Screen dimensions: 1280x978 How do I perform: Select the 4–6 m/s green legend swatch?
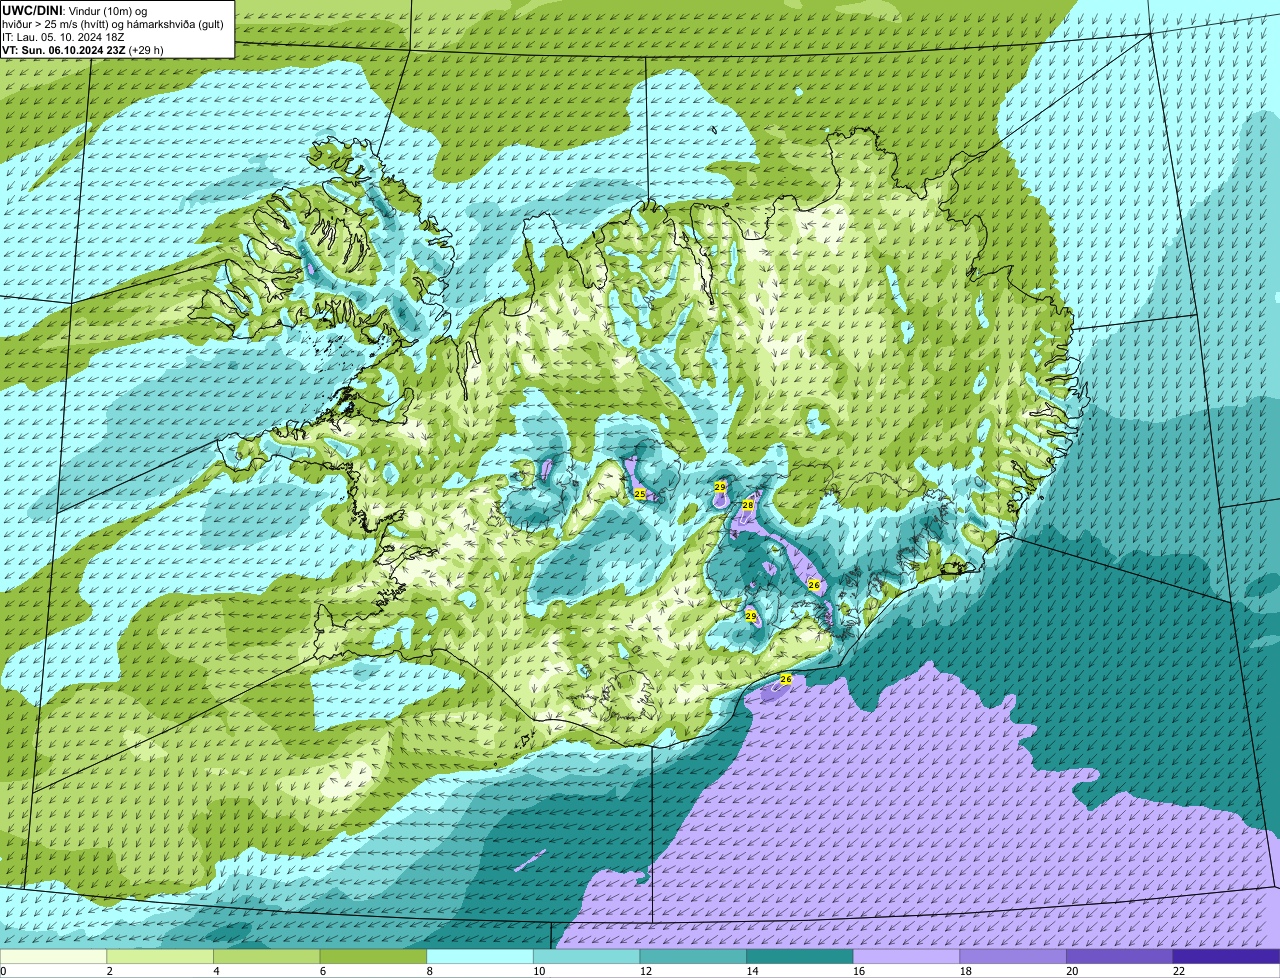click(266, 956)
